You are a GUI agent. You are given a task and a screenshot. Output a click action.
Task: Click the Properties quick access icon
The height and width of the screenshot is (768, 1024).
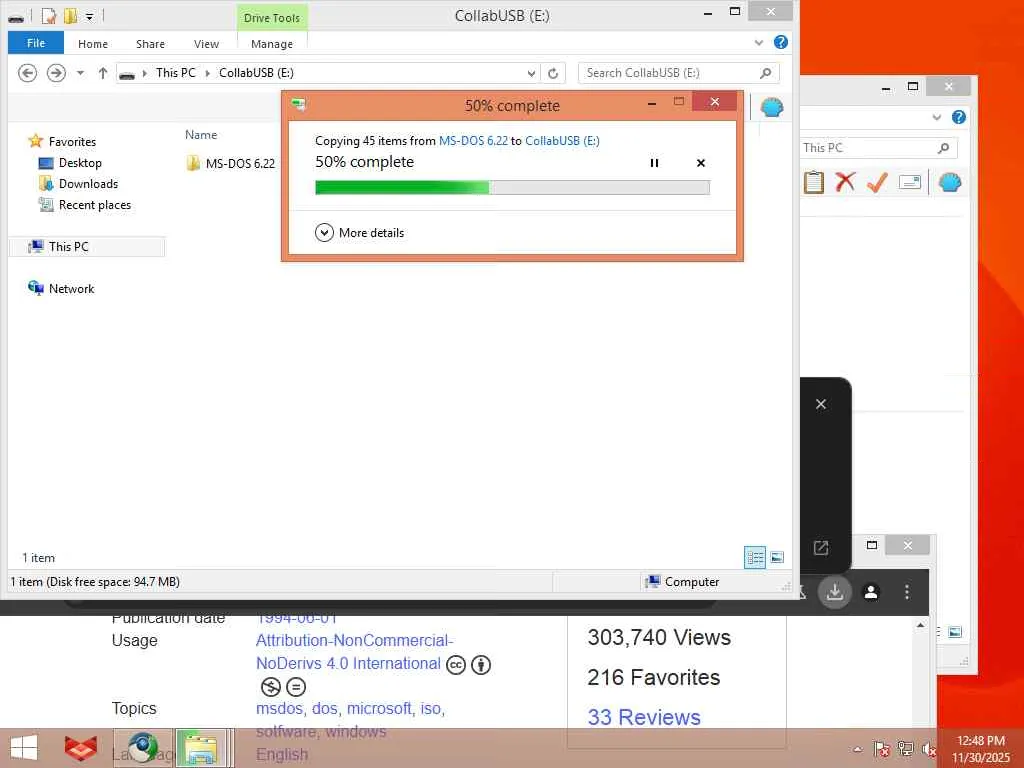tap(48, 16)
